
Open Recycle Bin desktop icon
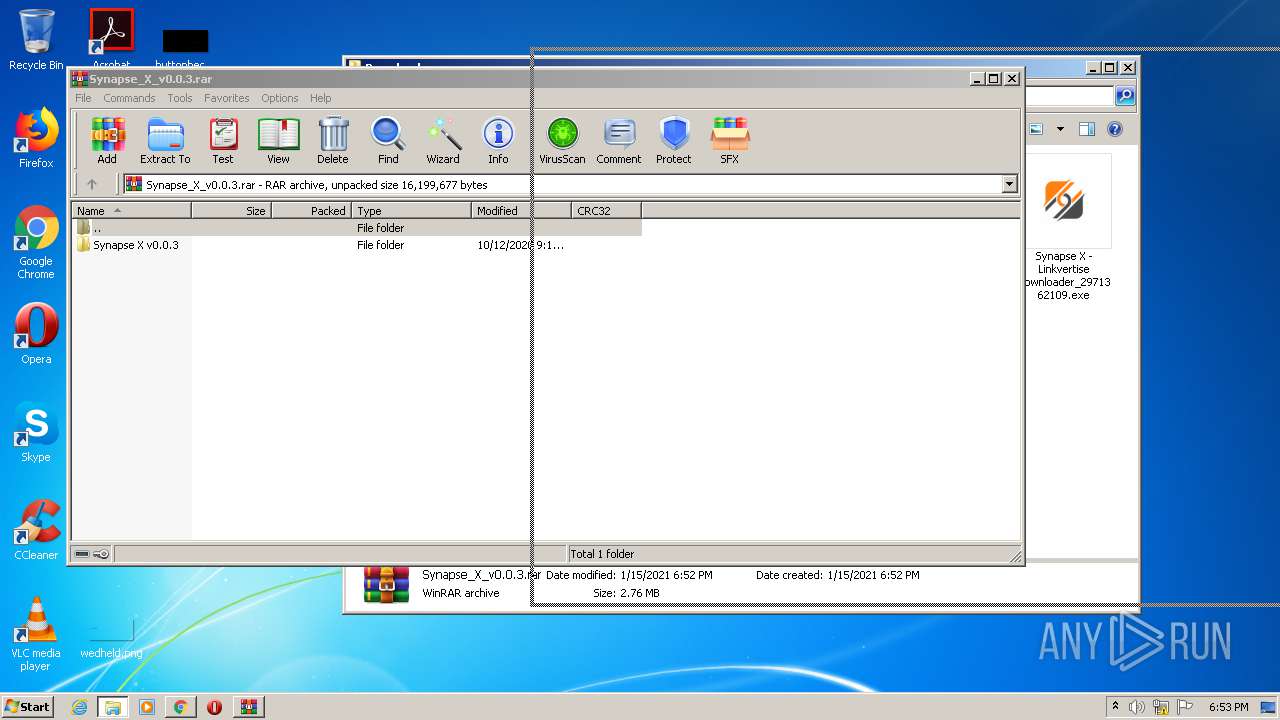point(36,40)
